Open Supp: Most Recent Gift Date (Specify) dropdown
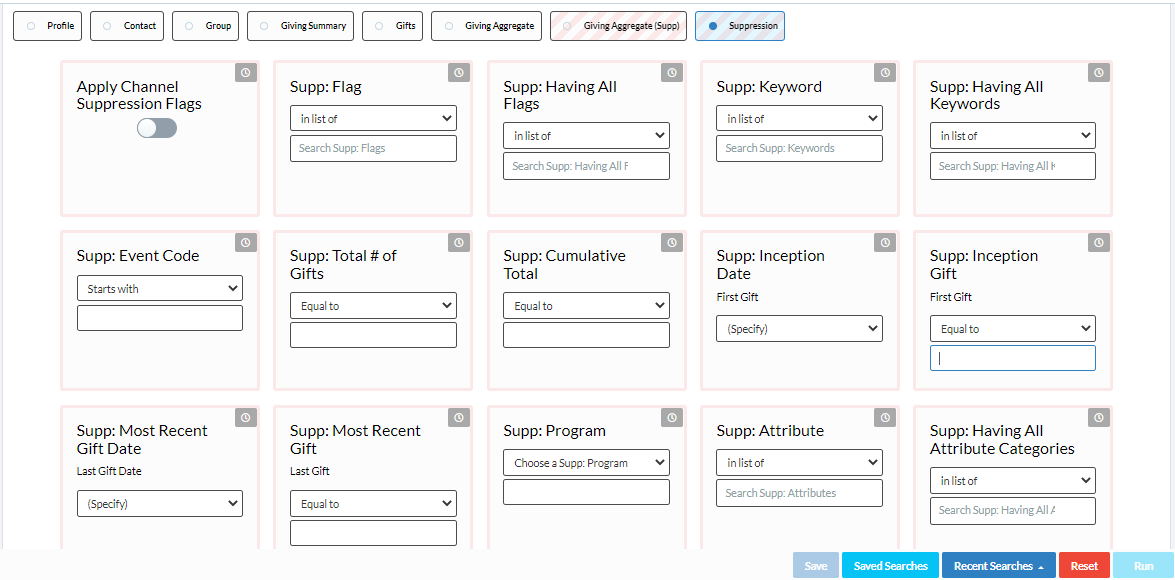 pyautogui.click(x=160, y=504)
